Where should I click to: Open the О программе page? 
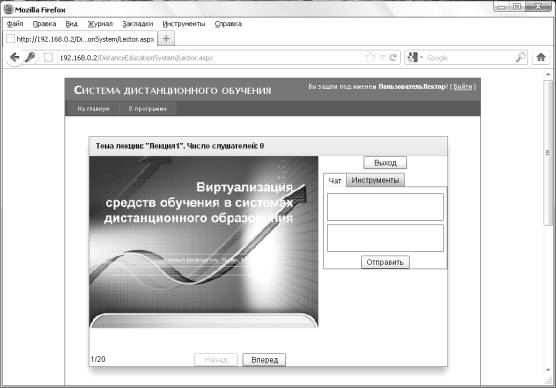click(x=148, y=109)
